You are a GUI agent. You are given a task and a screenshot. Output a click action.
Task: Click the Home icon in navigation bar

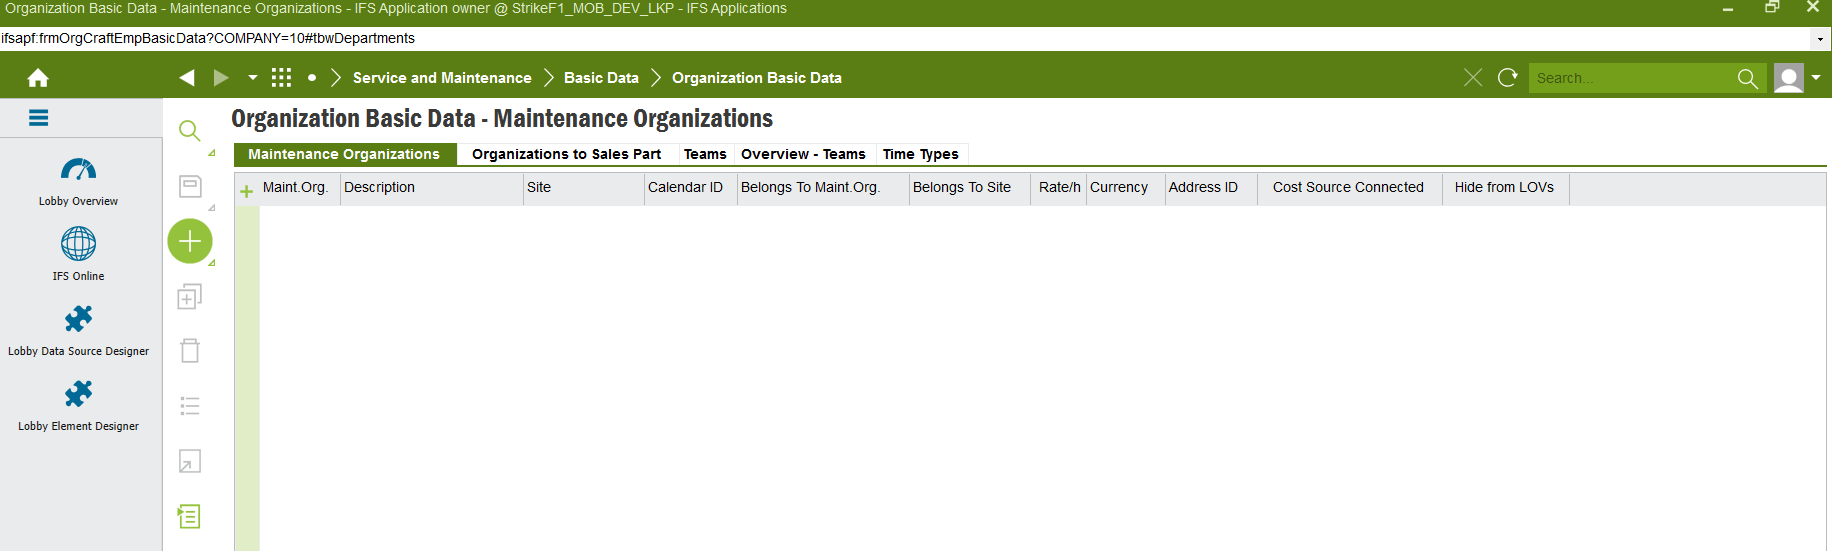point(38,78)
